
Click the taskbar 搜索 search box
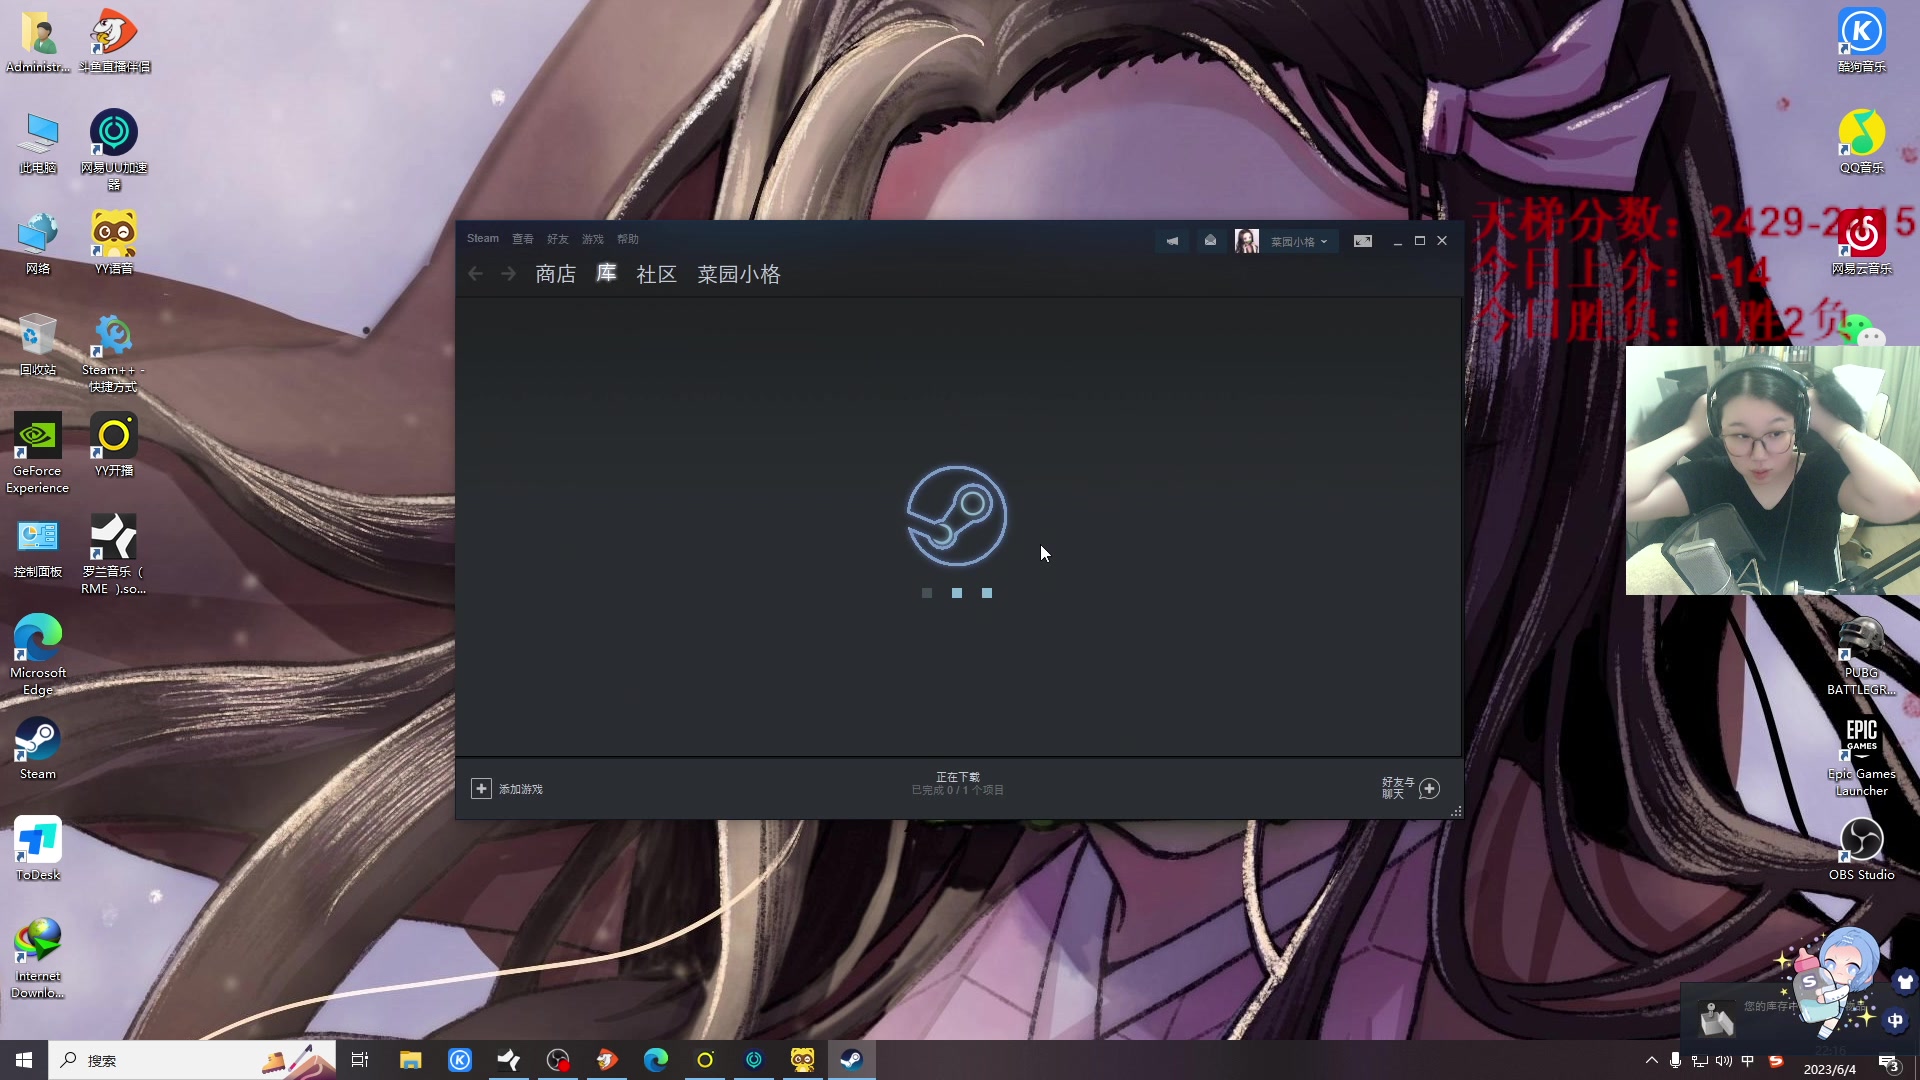pyautogui.click(x=192, y=1060)
